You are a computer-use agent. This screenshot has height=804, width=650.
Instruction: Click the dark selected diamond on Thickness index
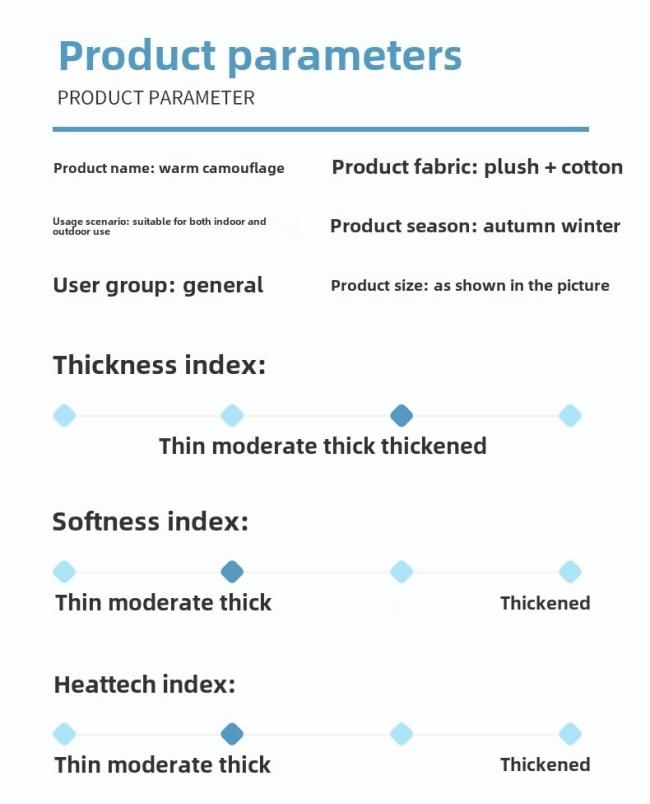(x=401, y=415)
